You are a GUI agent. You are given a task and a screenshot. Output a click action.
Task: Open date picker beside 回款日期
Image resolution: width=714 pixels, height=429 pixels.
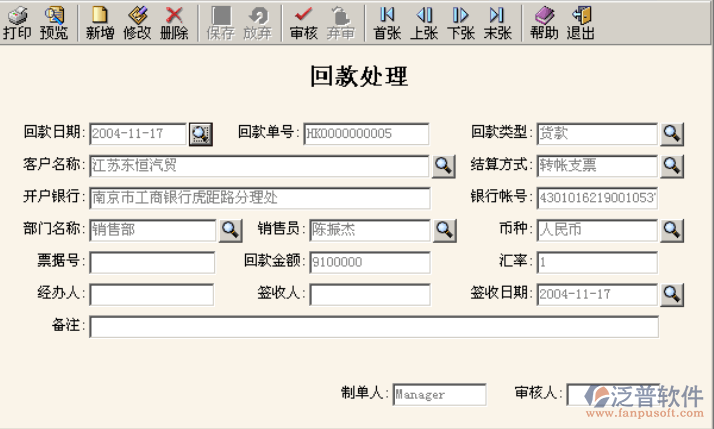coord(201,134)
